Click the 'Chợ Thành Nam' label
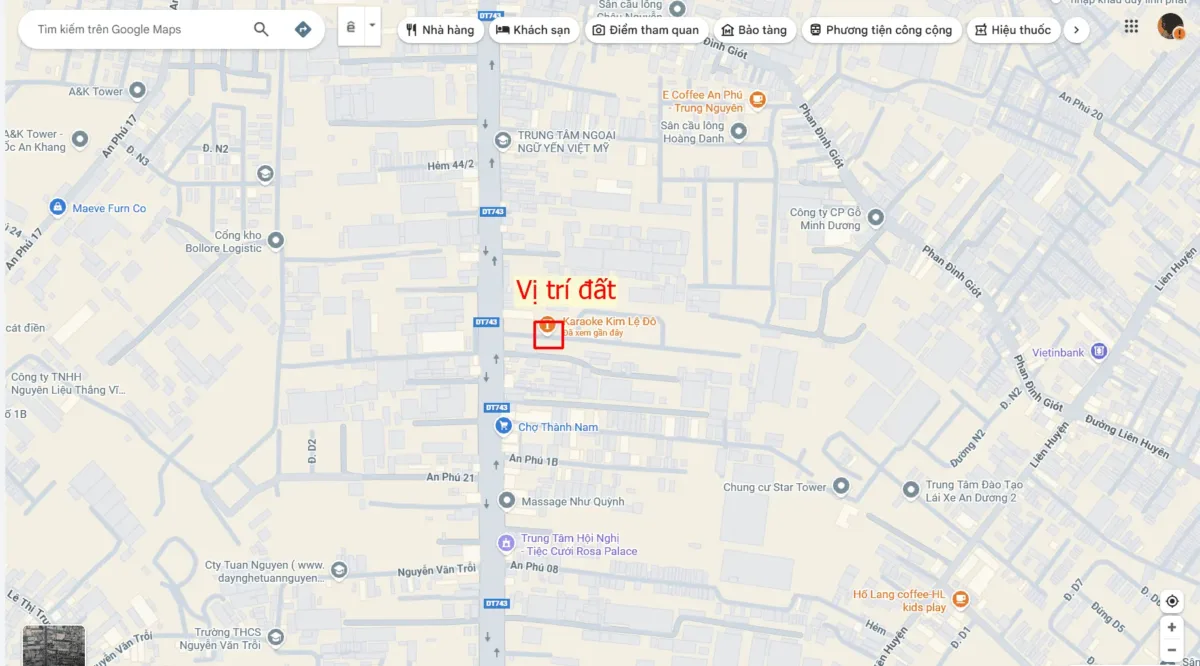Viewport: 1200px width, 666px height. (558, 427)
